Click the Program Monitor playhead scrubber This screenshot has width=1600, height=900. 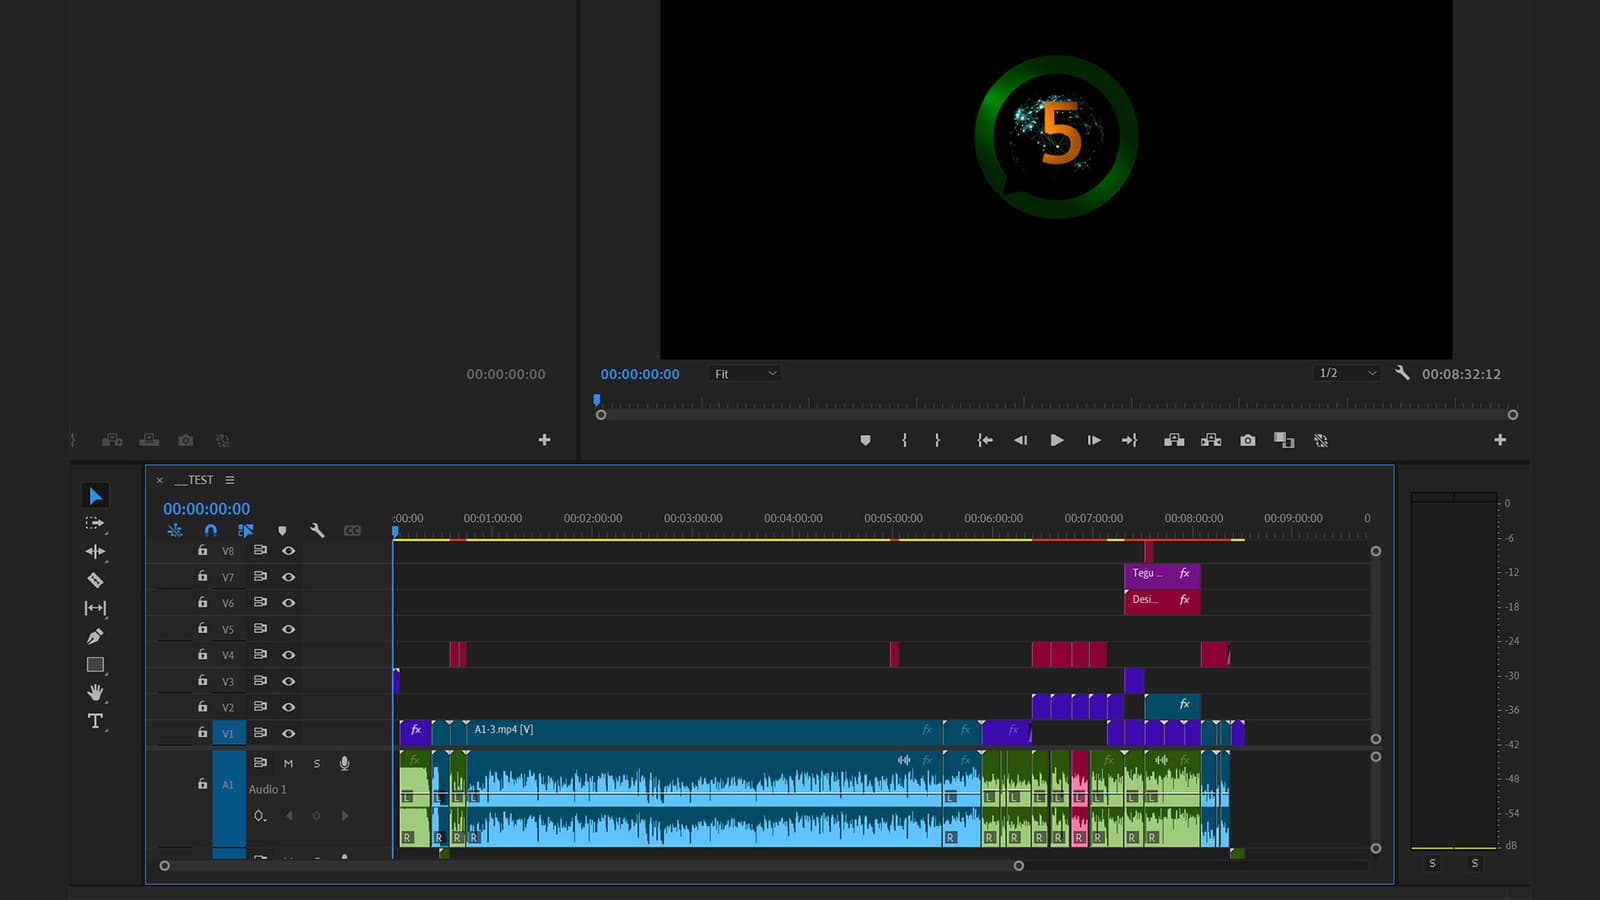click(597, 401)
